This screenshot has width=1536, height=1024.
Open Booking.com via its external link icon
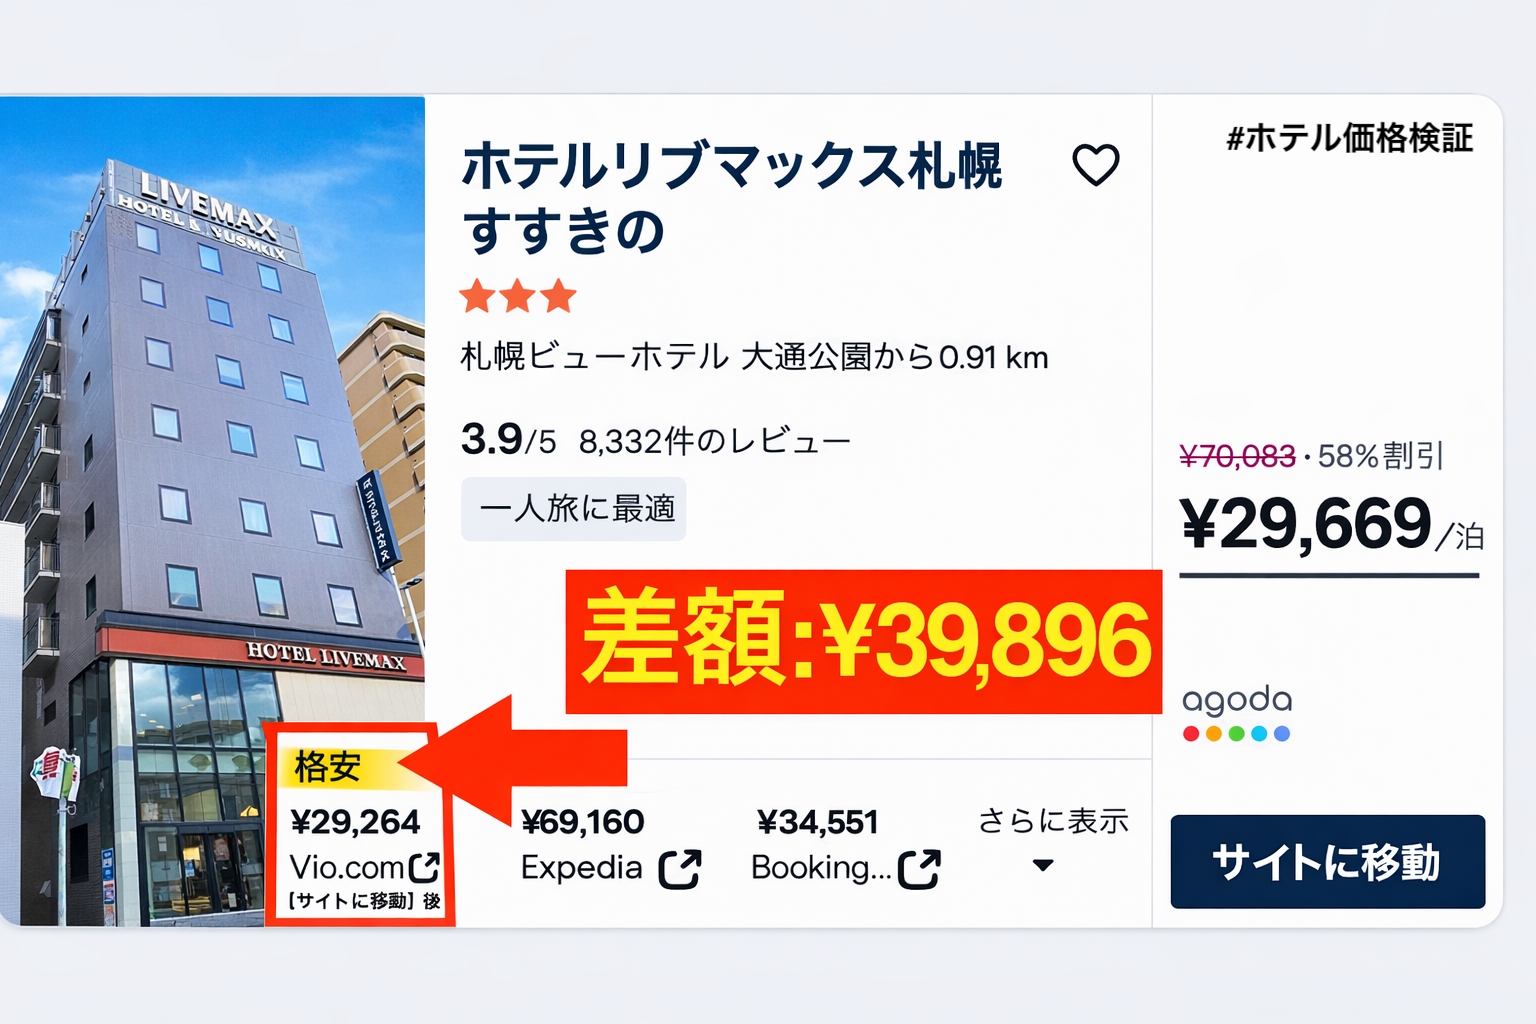[x=920, y=868]
